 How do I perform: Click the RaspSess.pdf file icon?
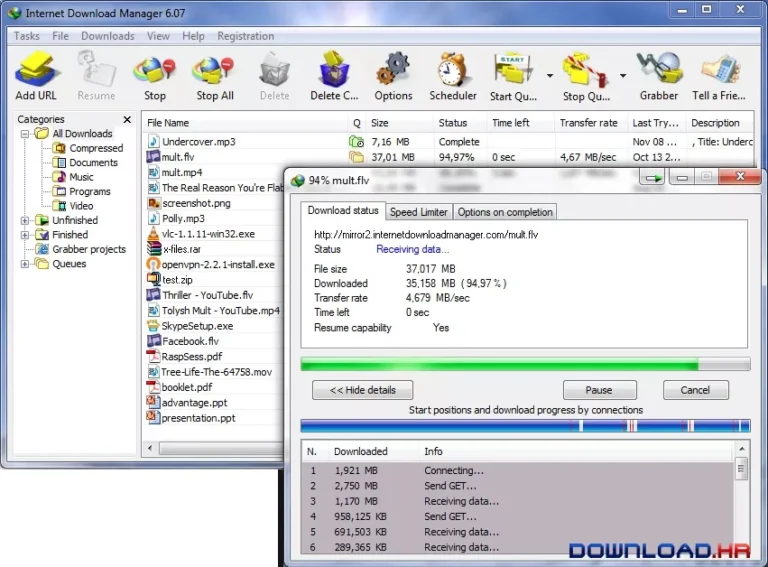(153, 356)
